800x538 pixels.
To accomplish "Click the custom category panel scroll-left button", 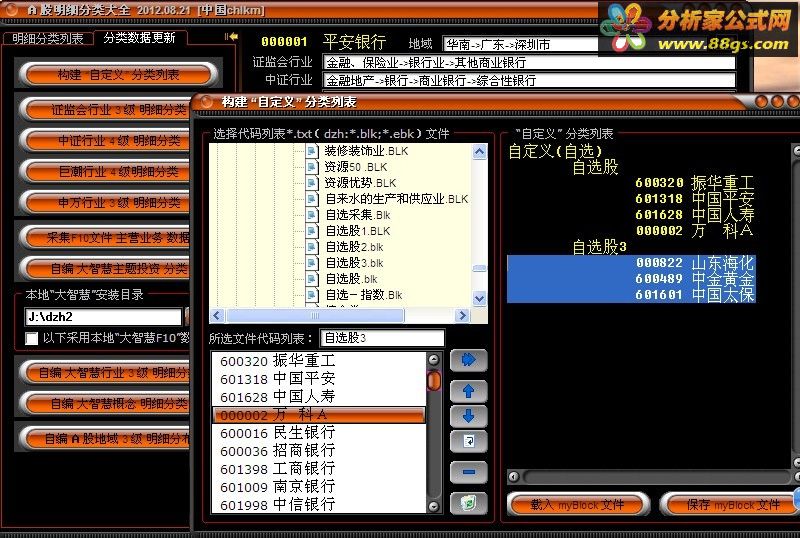I will (x=514, y=477).
